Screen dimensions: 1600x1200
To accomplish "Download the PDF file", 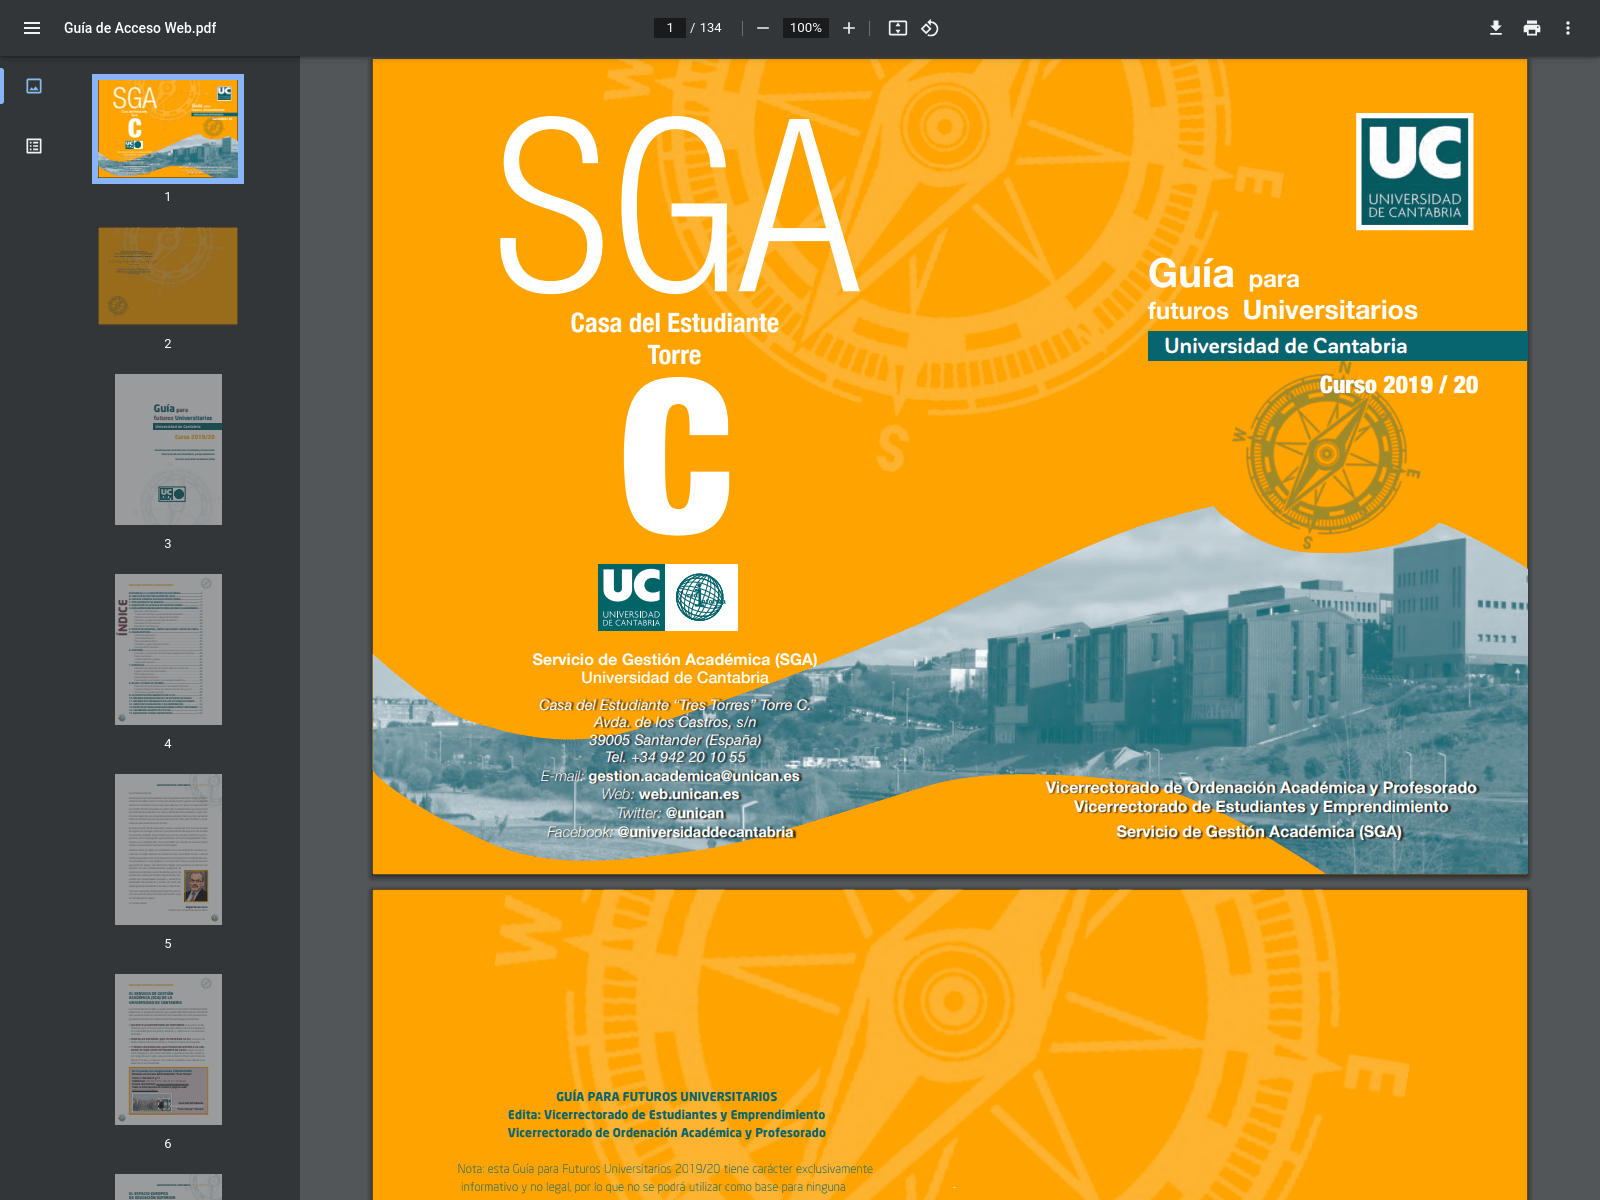I will pyautogui.click(x=1496, y=28).
